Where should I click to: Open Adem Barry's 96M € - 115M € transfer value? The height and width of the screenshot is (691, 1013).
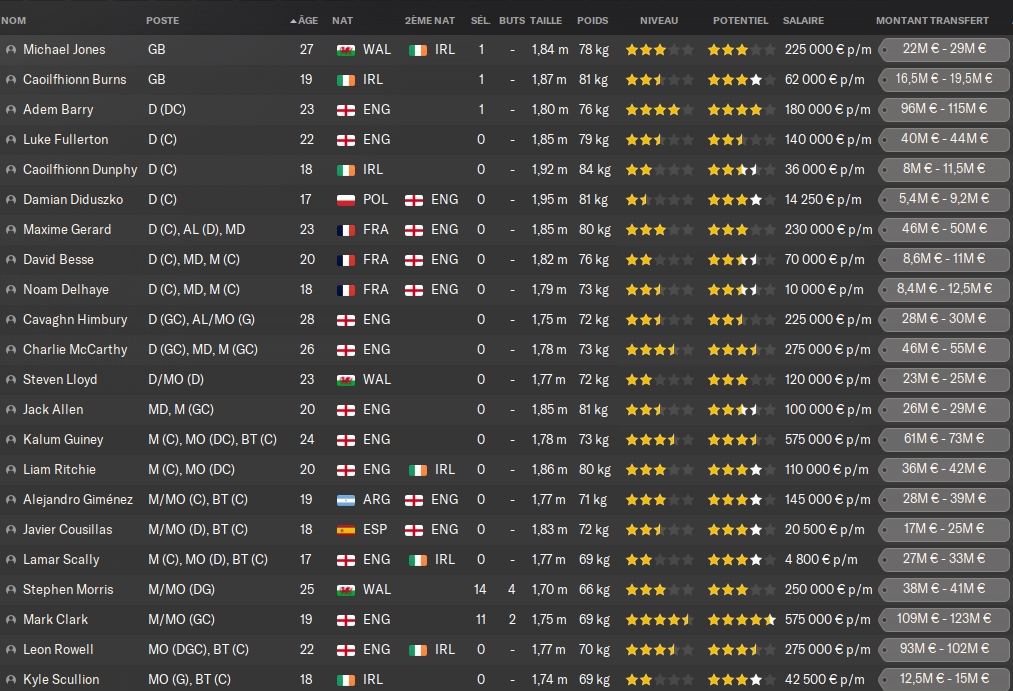[944, 109]
